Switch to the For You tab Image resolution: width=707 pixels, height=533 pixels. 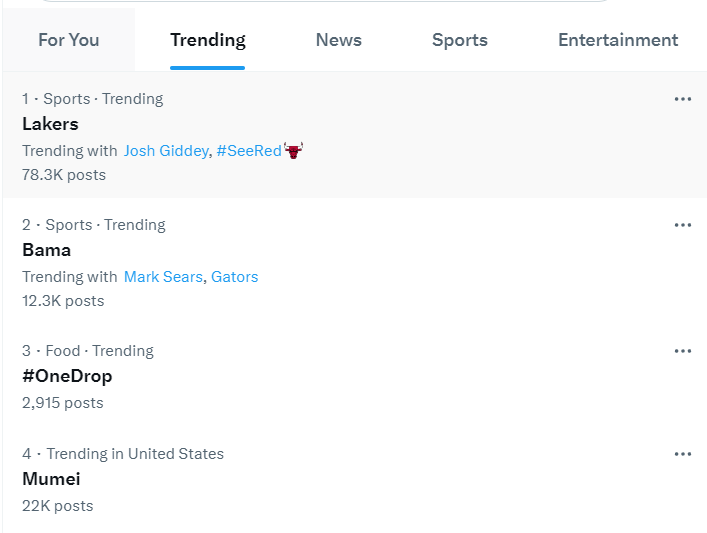[x=69, y=40]
